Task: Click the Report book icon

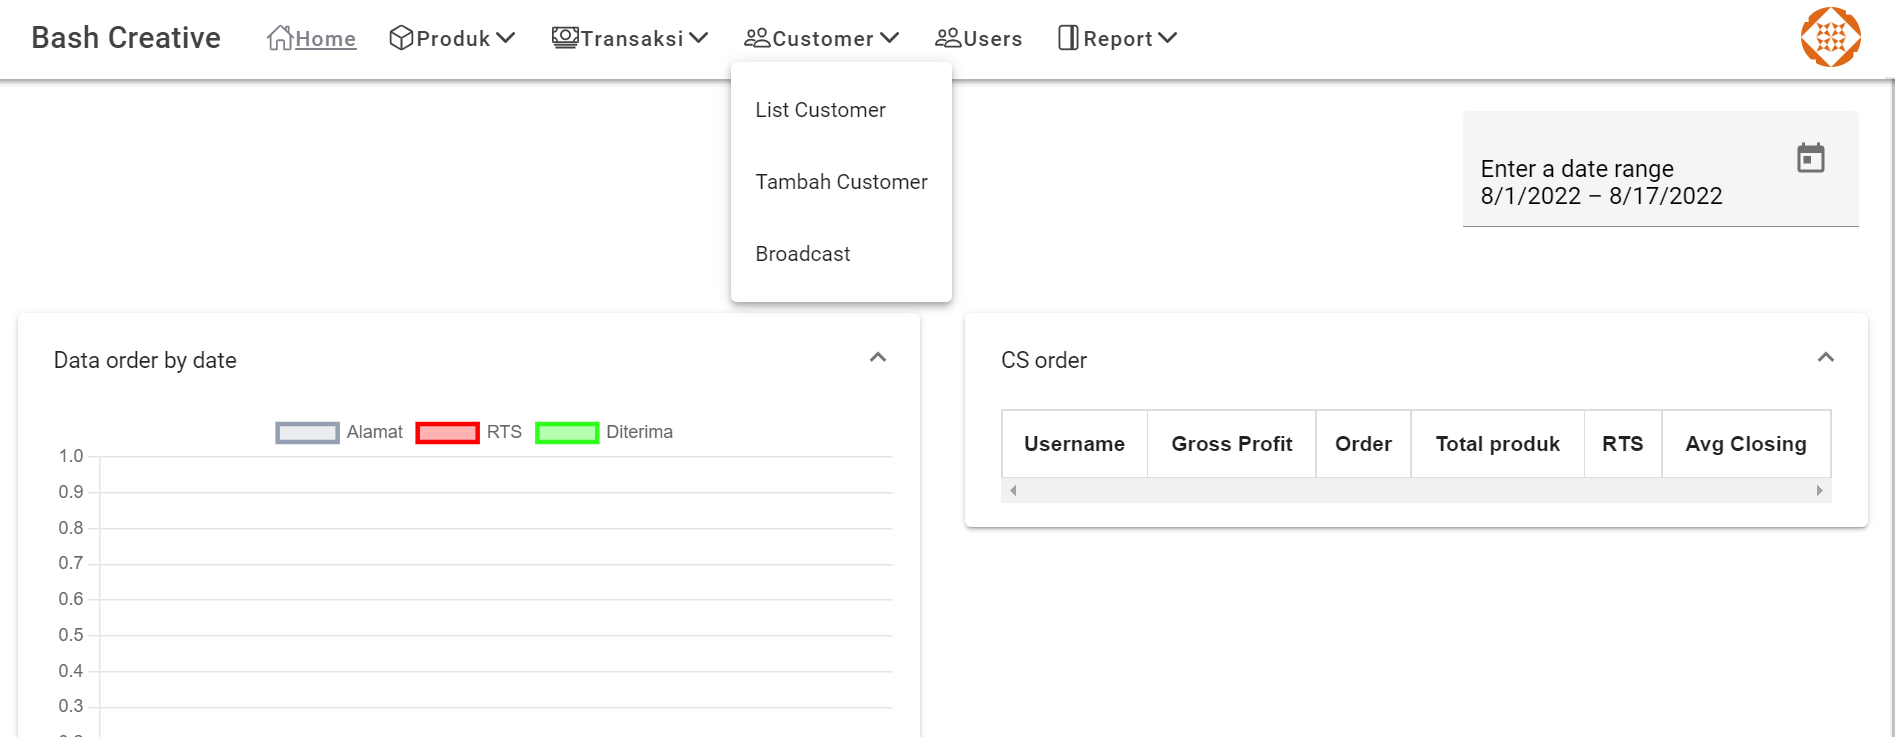Action: [x=1068, y=38]
